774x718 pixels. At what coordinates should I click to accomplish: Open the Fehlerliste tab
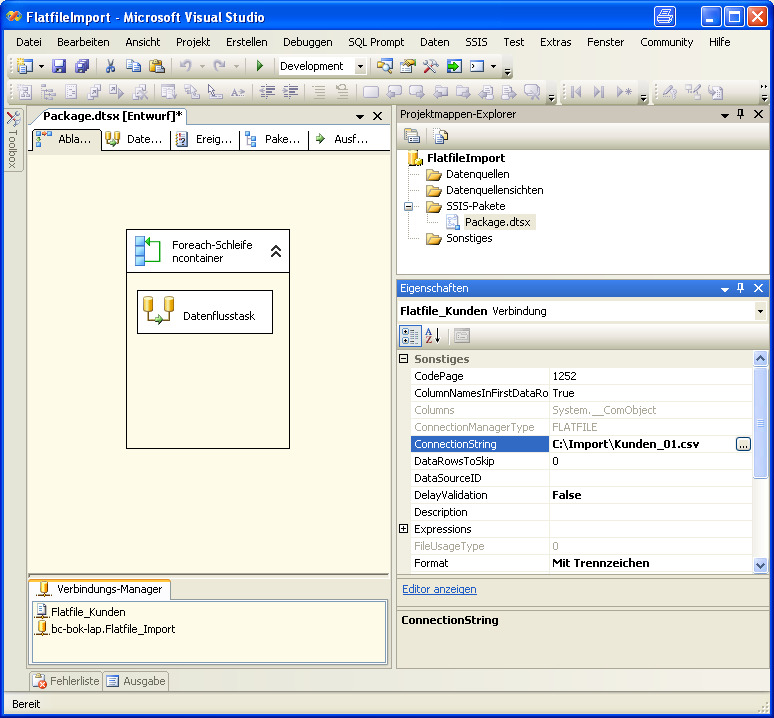(66, 681)
